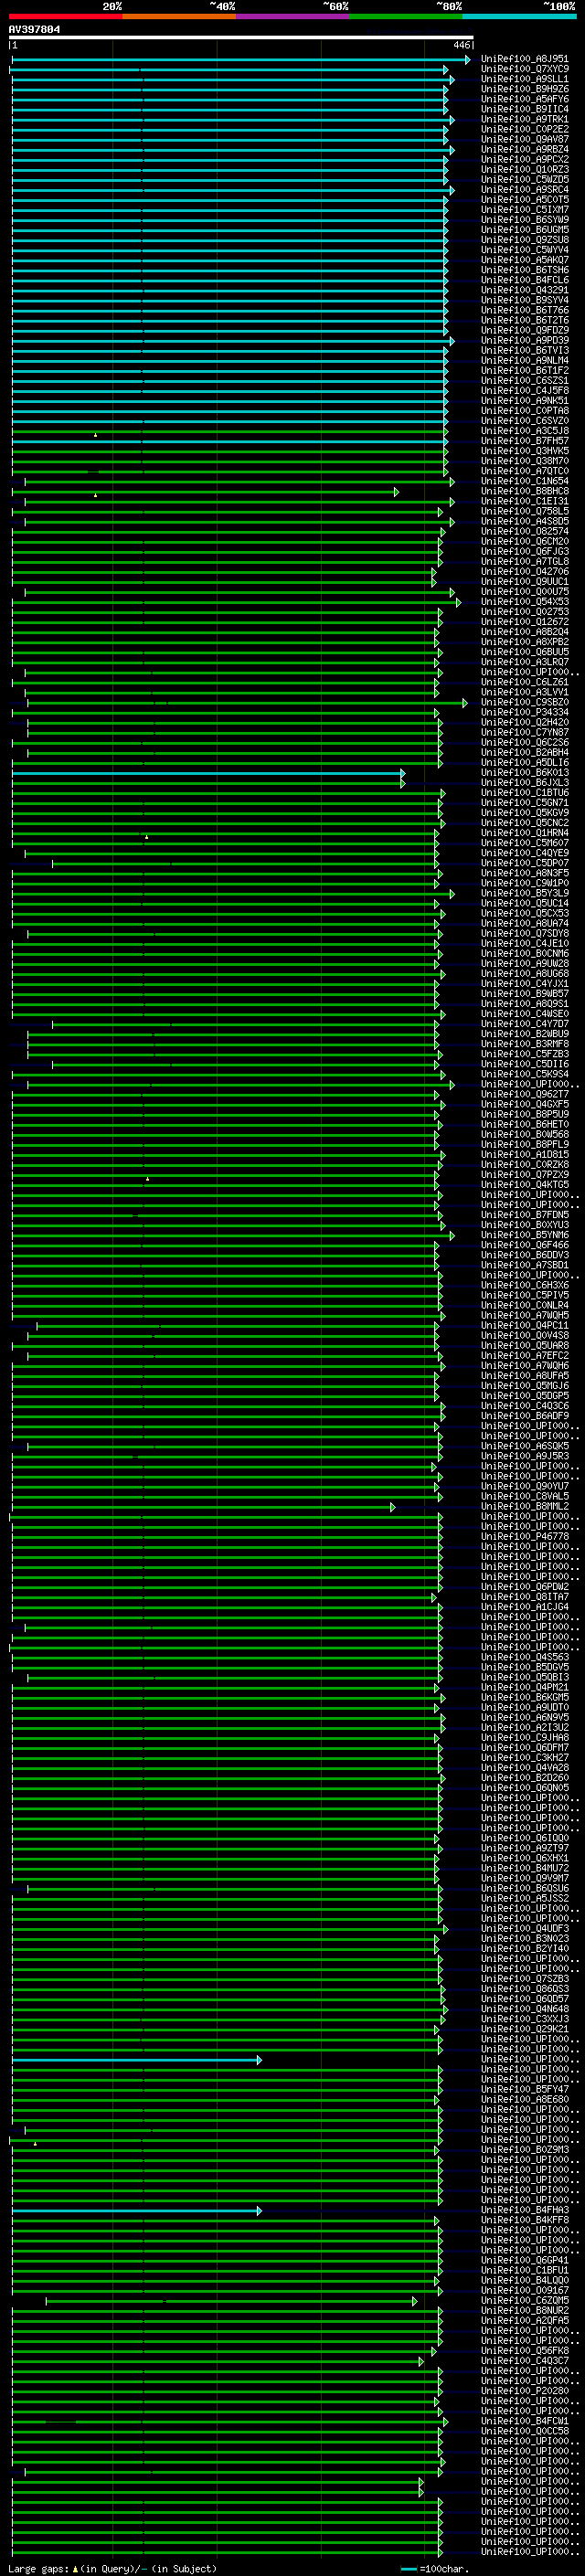Select label UniRef100_Q1HRN4
Image resolution: width=585 pixels, height=2576 pixels.
click(524, 833)
